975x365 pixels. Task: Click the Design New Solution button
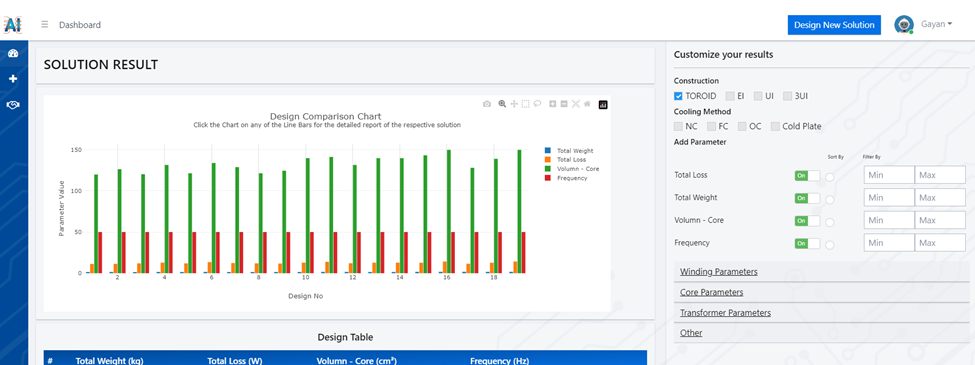point(834,25)
